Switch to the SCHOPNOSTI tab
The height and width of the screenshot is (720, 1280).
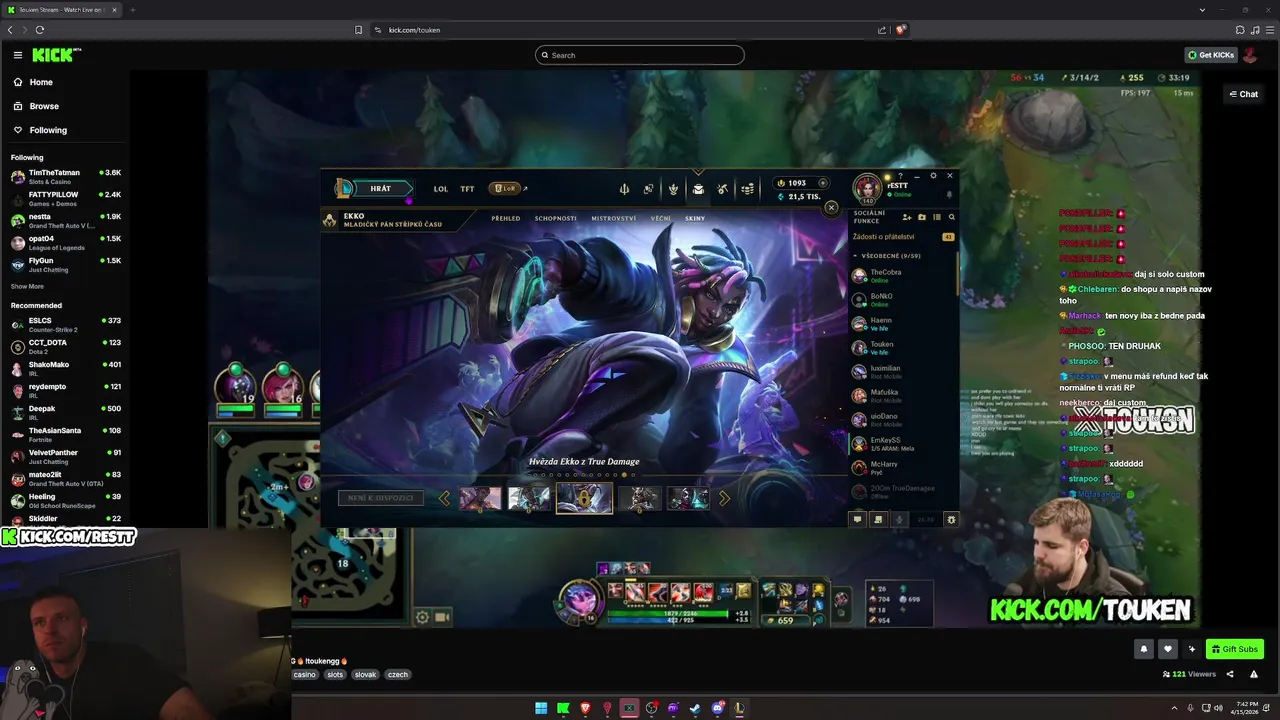[556, 218]
